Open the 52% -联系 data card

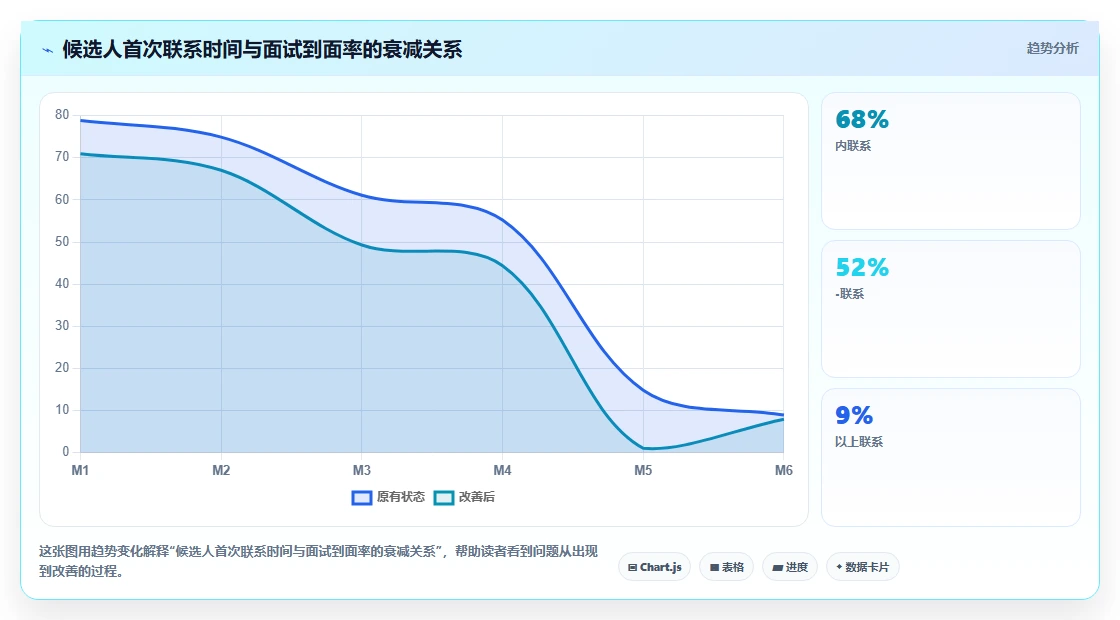pos(951,309)
